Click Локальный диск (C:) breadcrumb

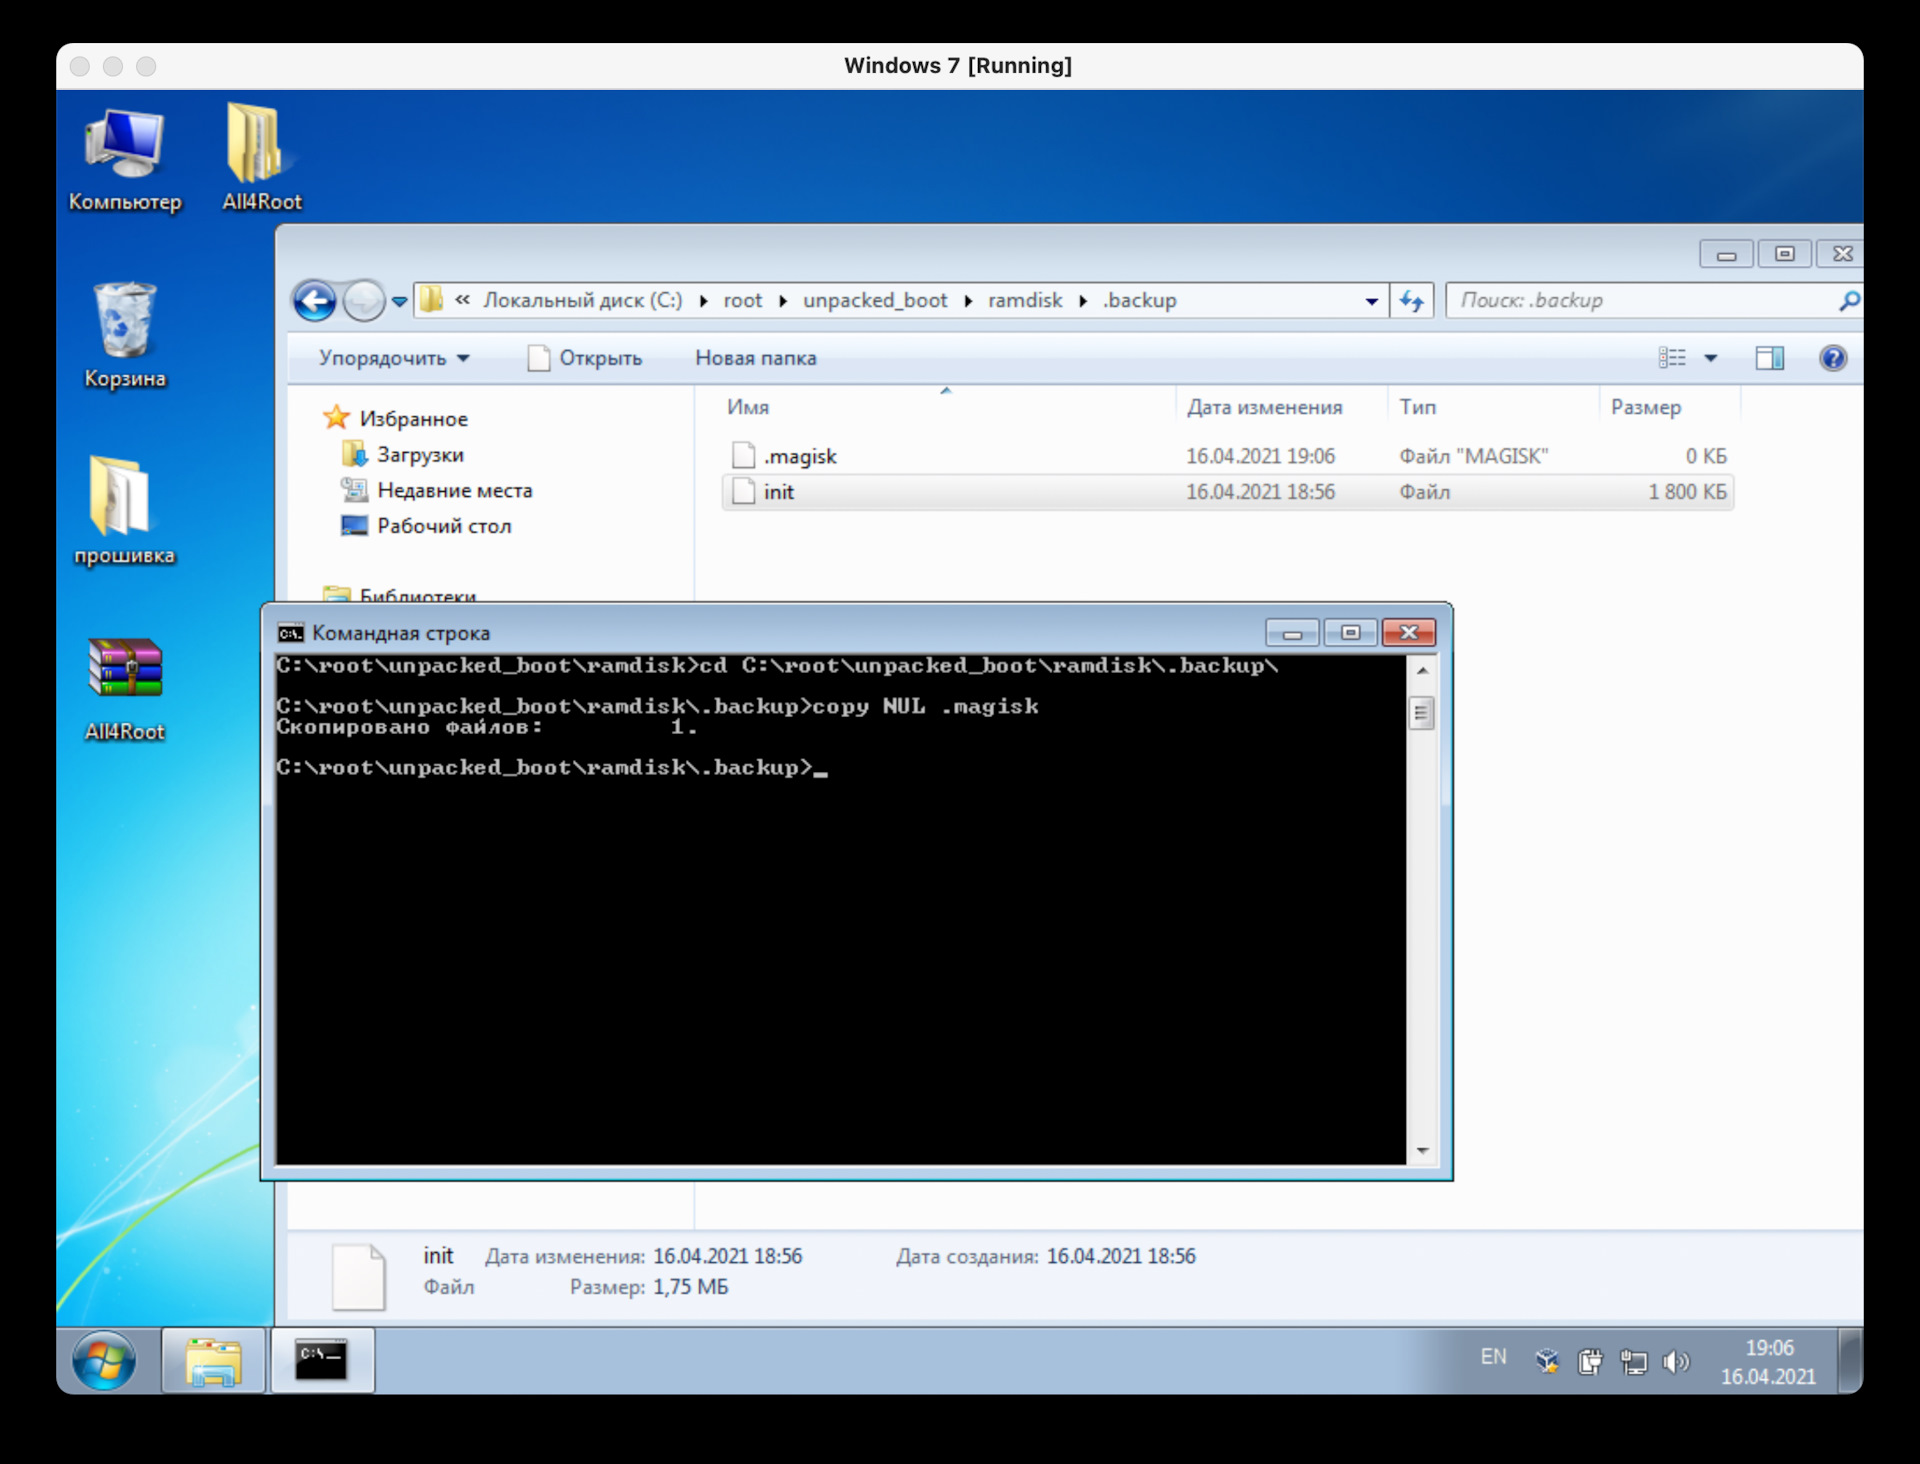[x=583, y=300]
